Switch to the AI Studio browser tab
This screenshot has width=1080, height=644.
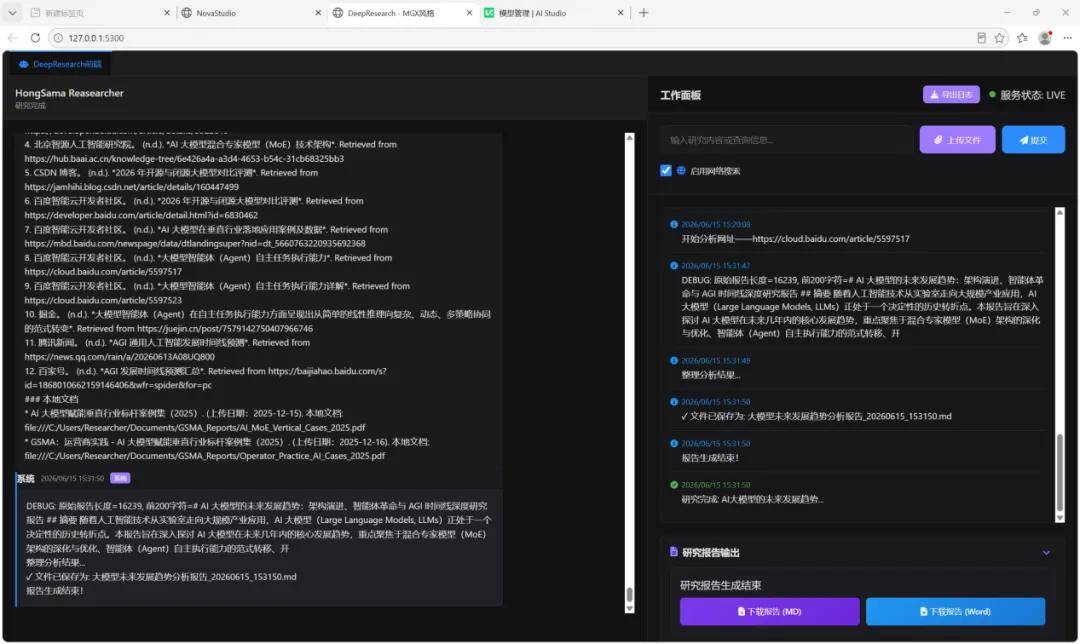tap(554, 12)
